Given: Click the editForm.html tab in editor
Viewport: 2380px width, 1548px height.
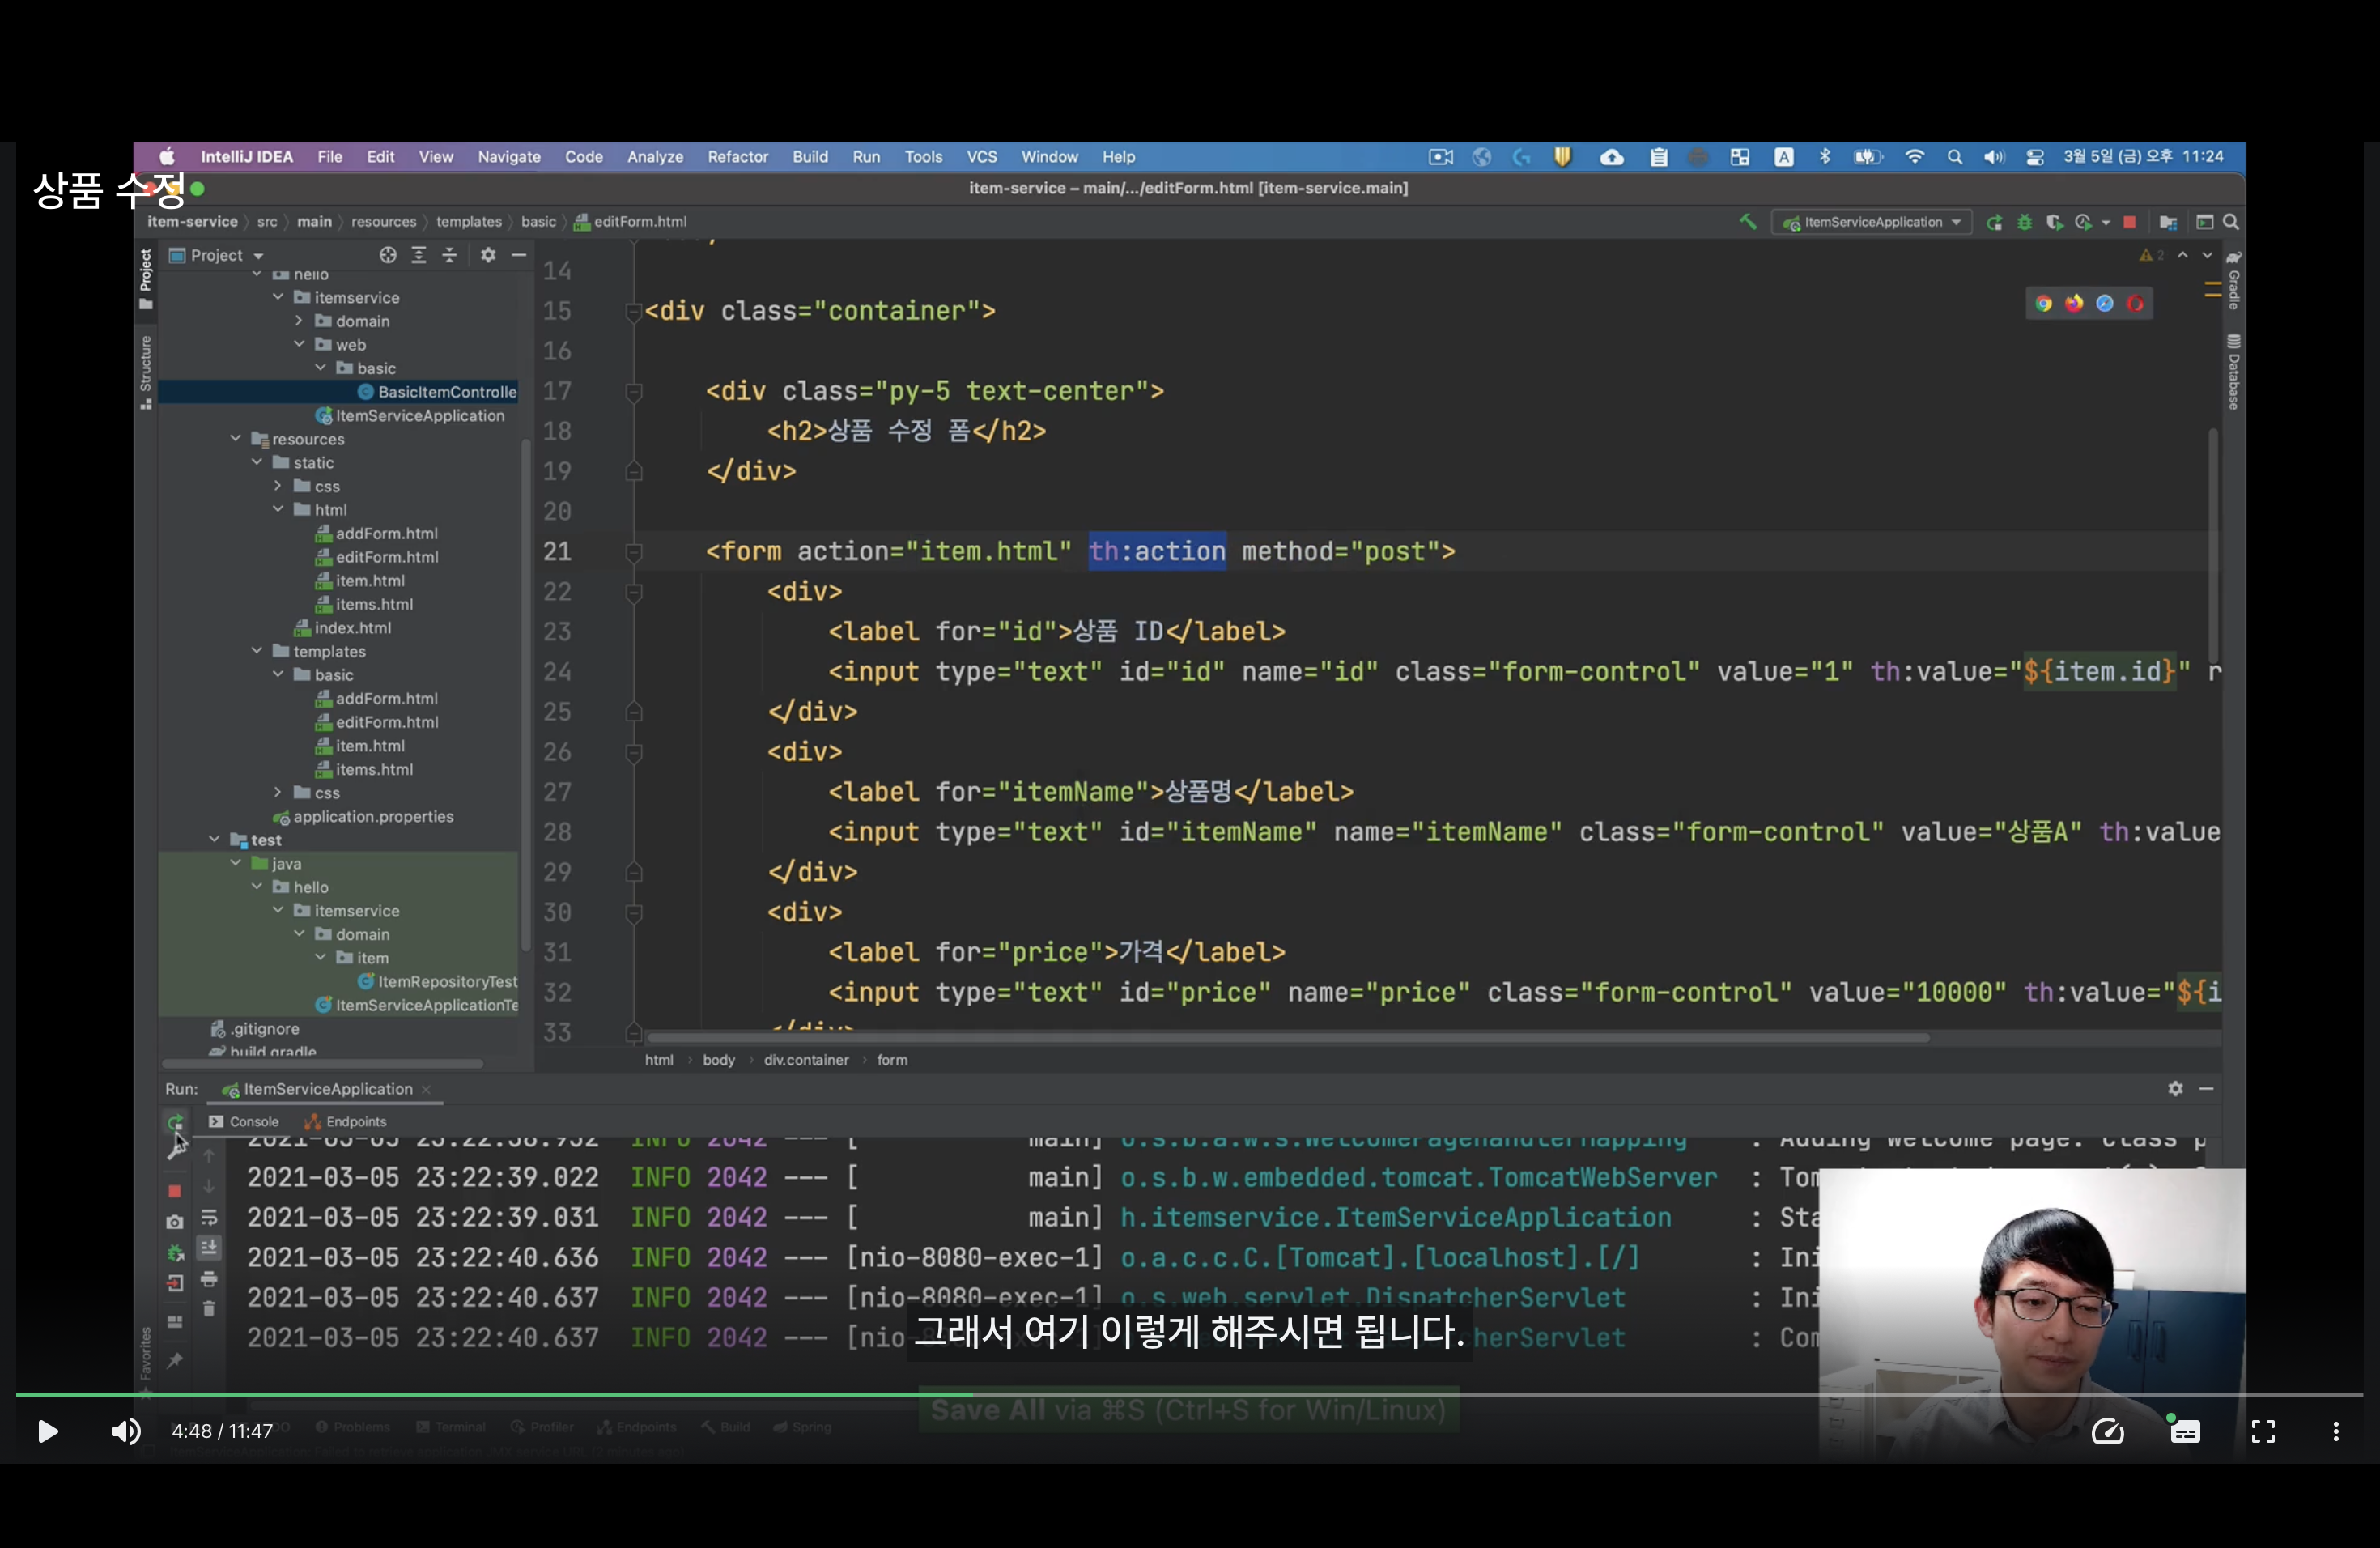Looking at the screenshot, I should pos(636,220).
